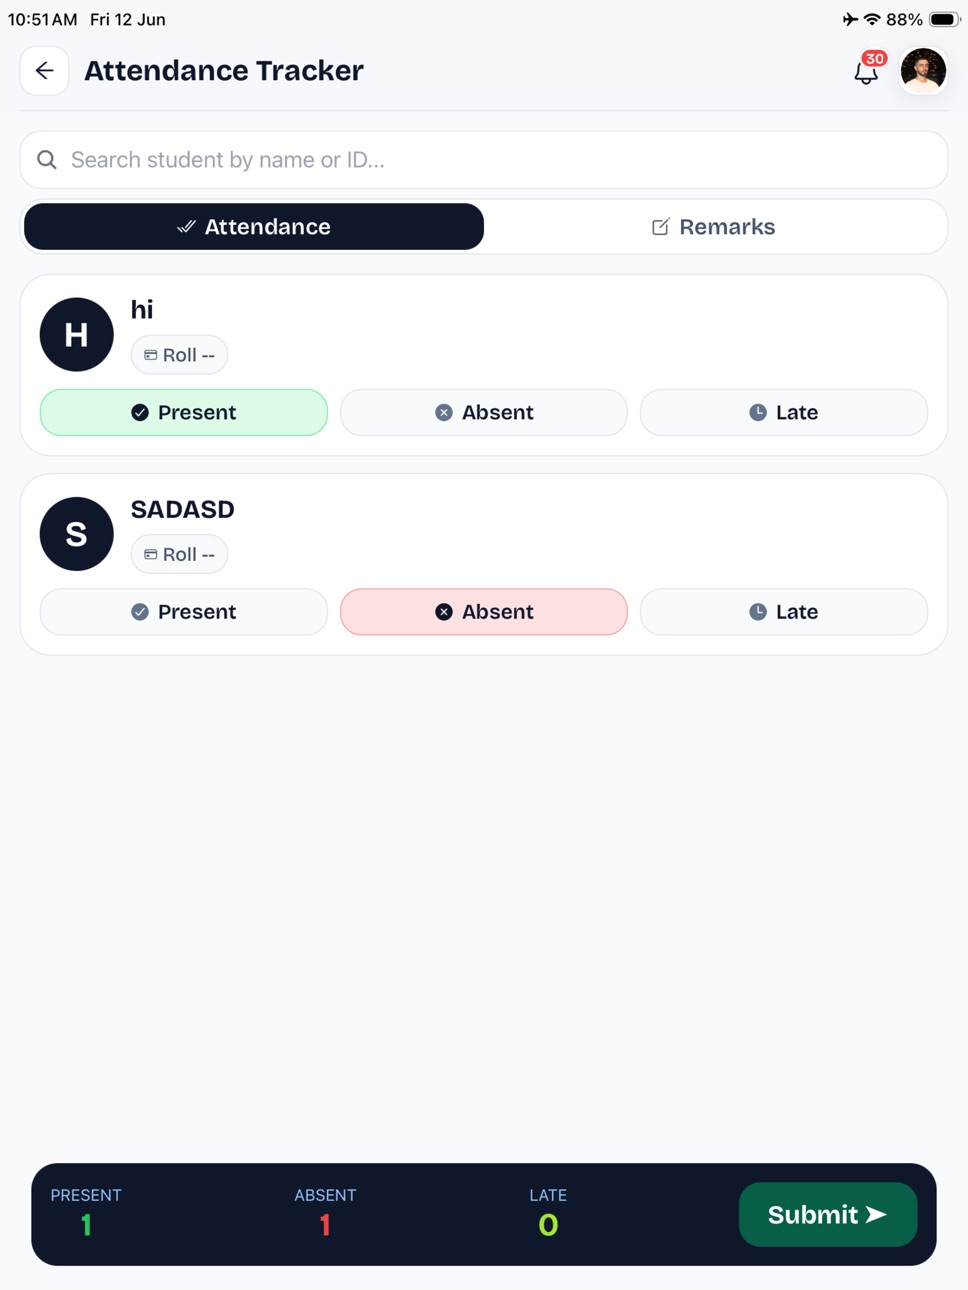Mark hi as Absent
The width and height of the screenshot is (968, 1290).
pyautogui.click(x=484, y=412)
